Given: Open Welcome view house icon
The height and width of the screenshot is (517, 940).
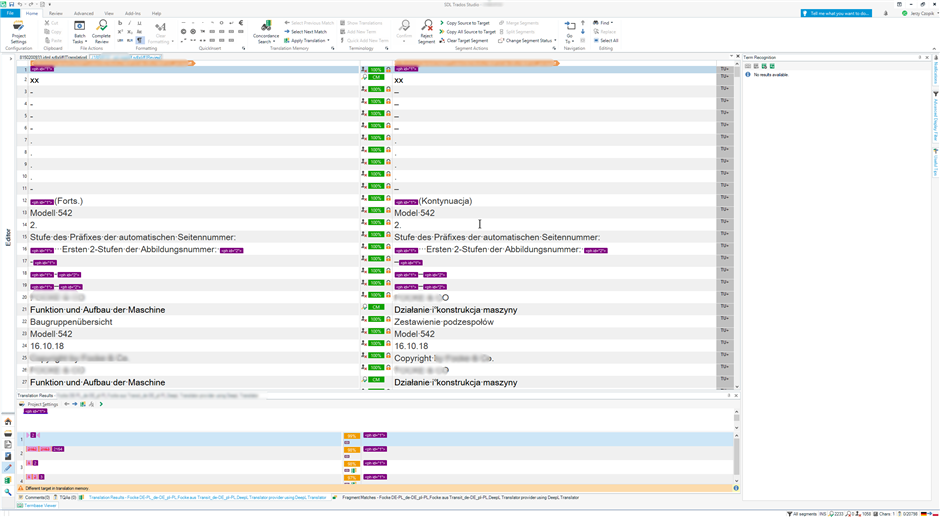Looking at the screenshot, I should coord(8,422).
